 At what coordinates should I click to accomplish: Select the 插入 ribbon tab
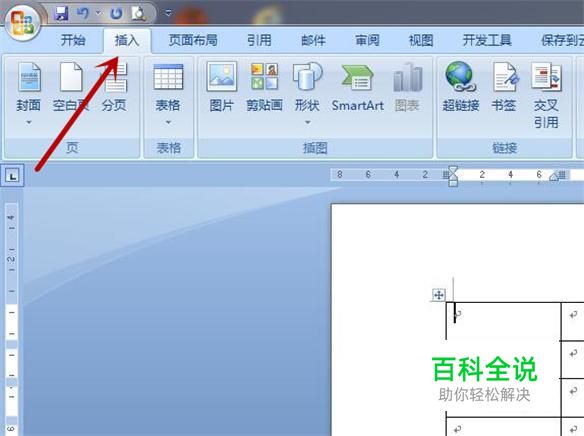127,40
